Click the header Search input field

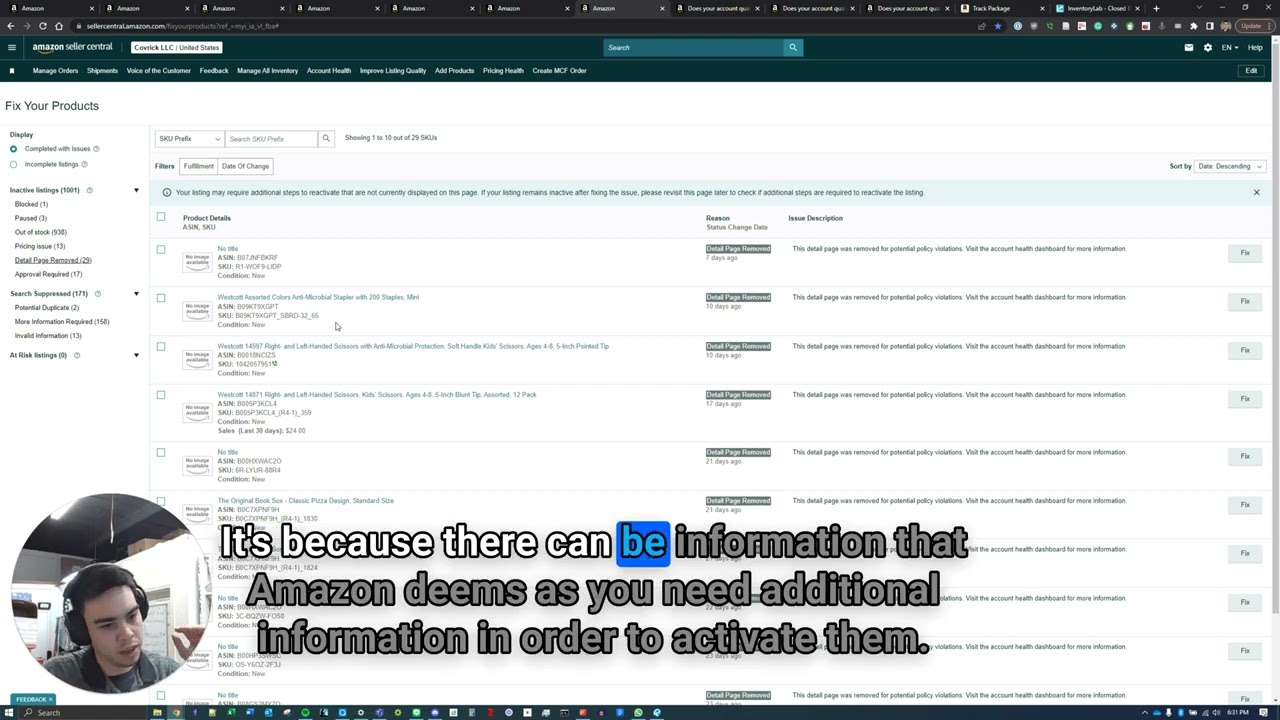point(694,47)
